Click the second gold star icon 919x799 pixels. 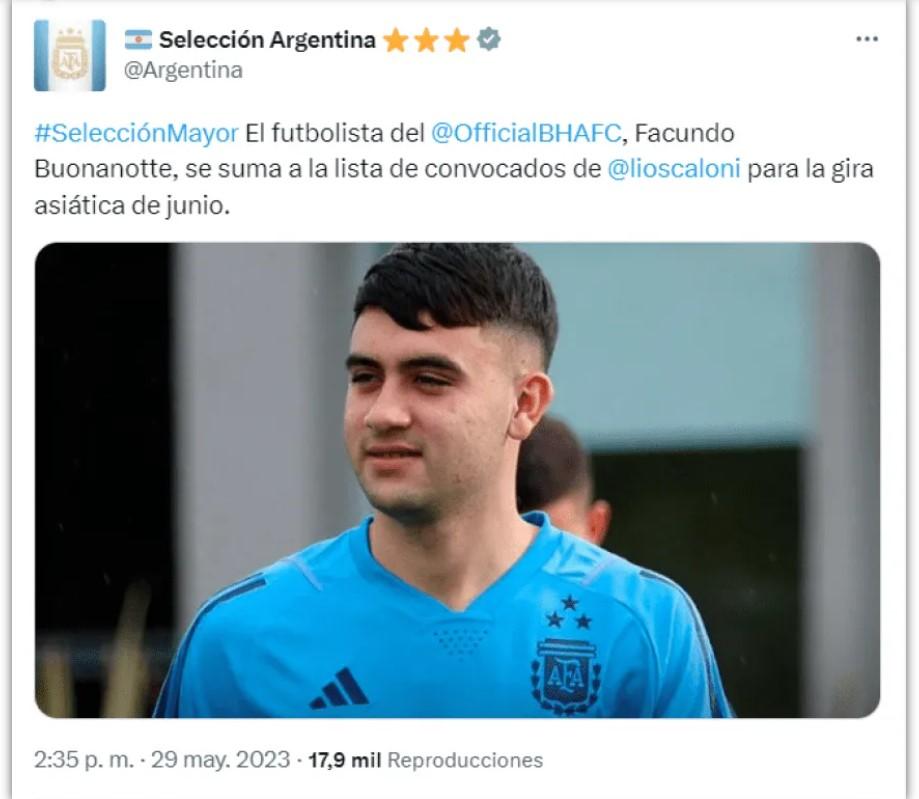(427, 40)
